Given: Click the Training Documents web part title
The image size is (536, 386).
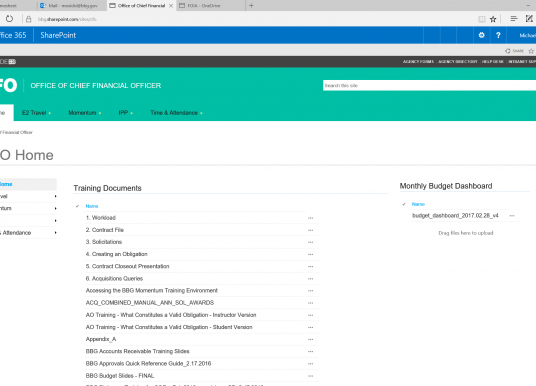Looking at the screenshot, I should [x=107, y=188].
